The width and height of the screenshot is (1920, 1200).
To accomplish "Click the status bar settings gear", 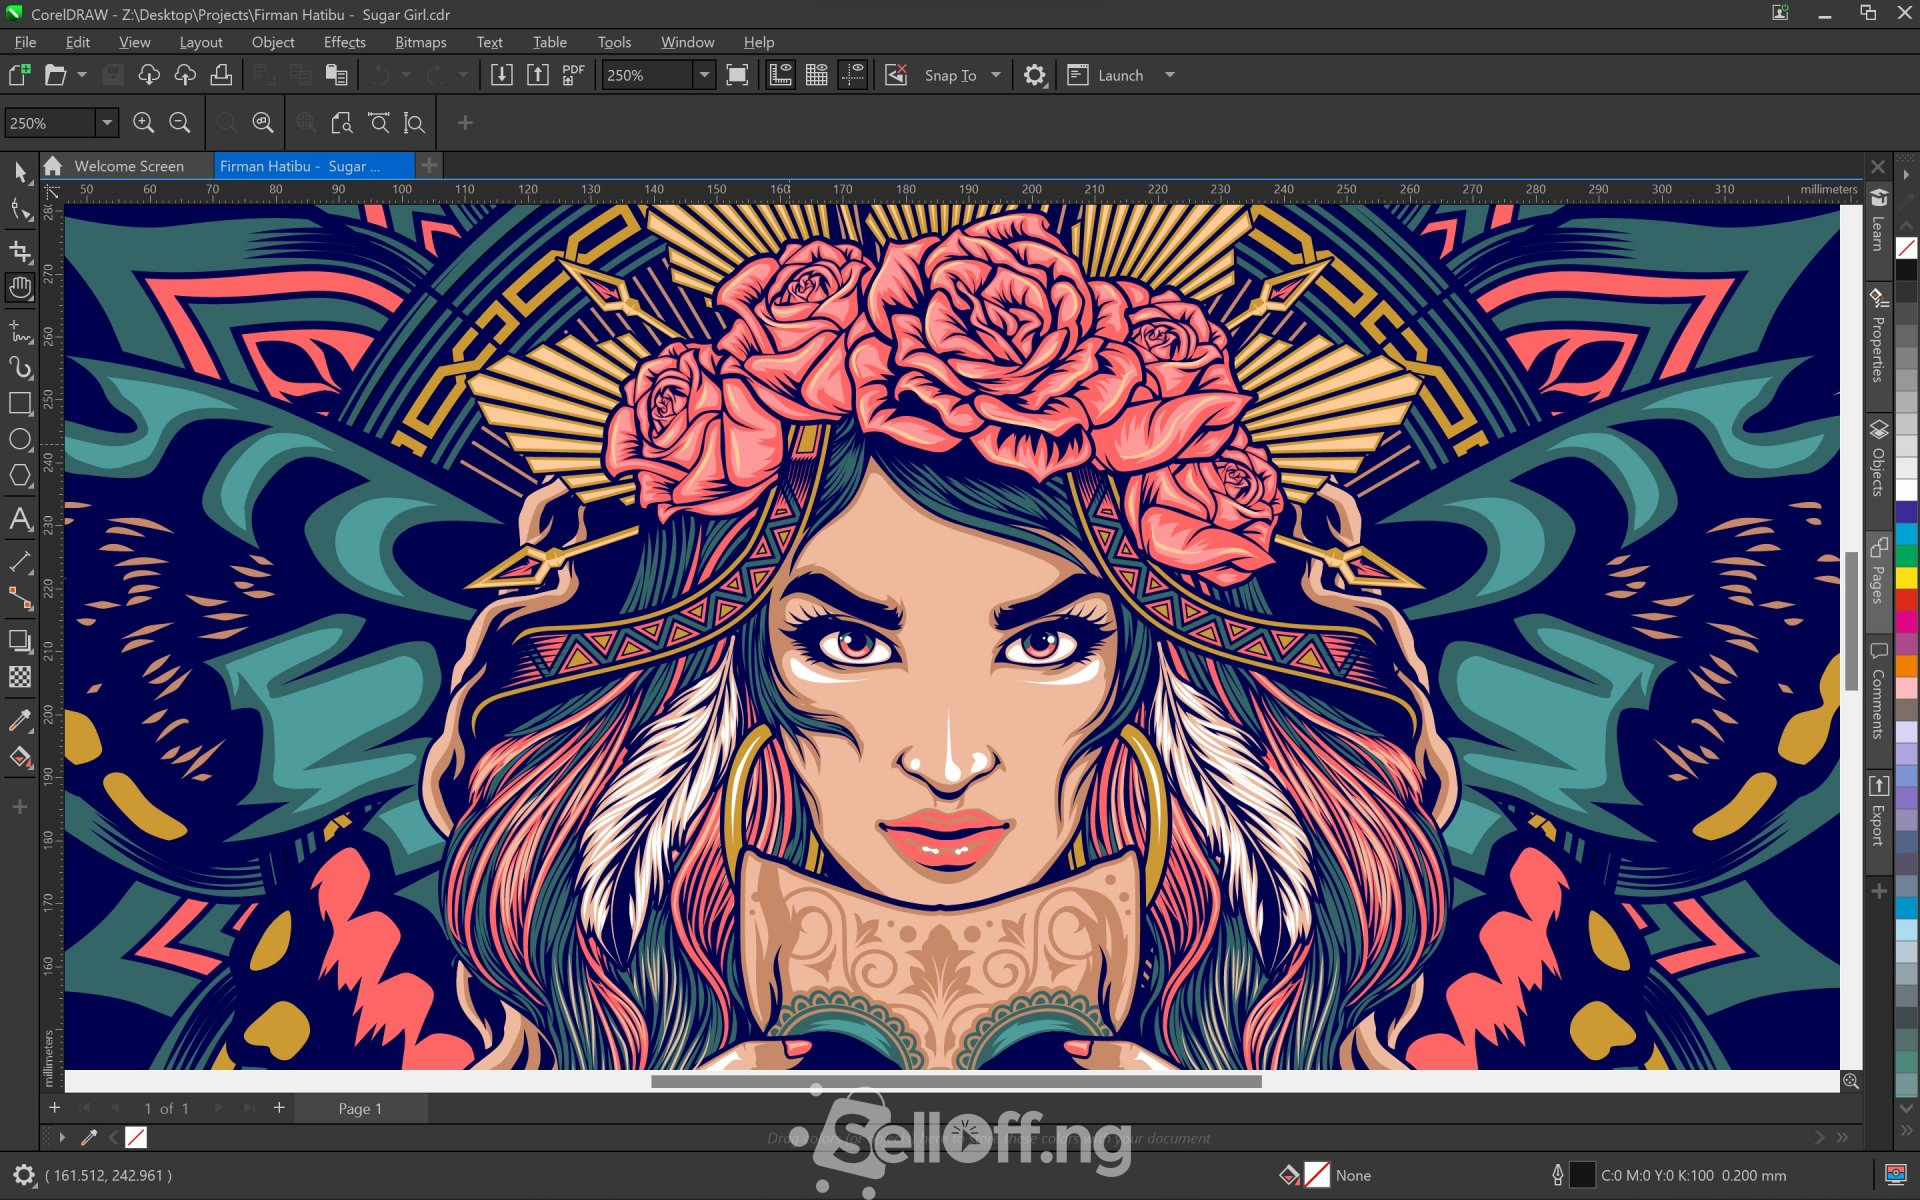I will [x=23, y=1175].
